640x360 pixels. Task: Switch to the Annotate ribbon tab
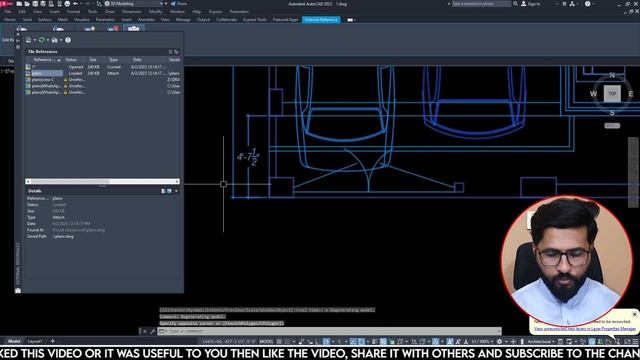[x=146, y=19]
